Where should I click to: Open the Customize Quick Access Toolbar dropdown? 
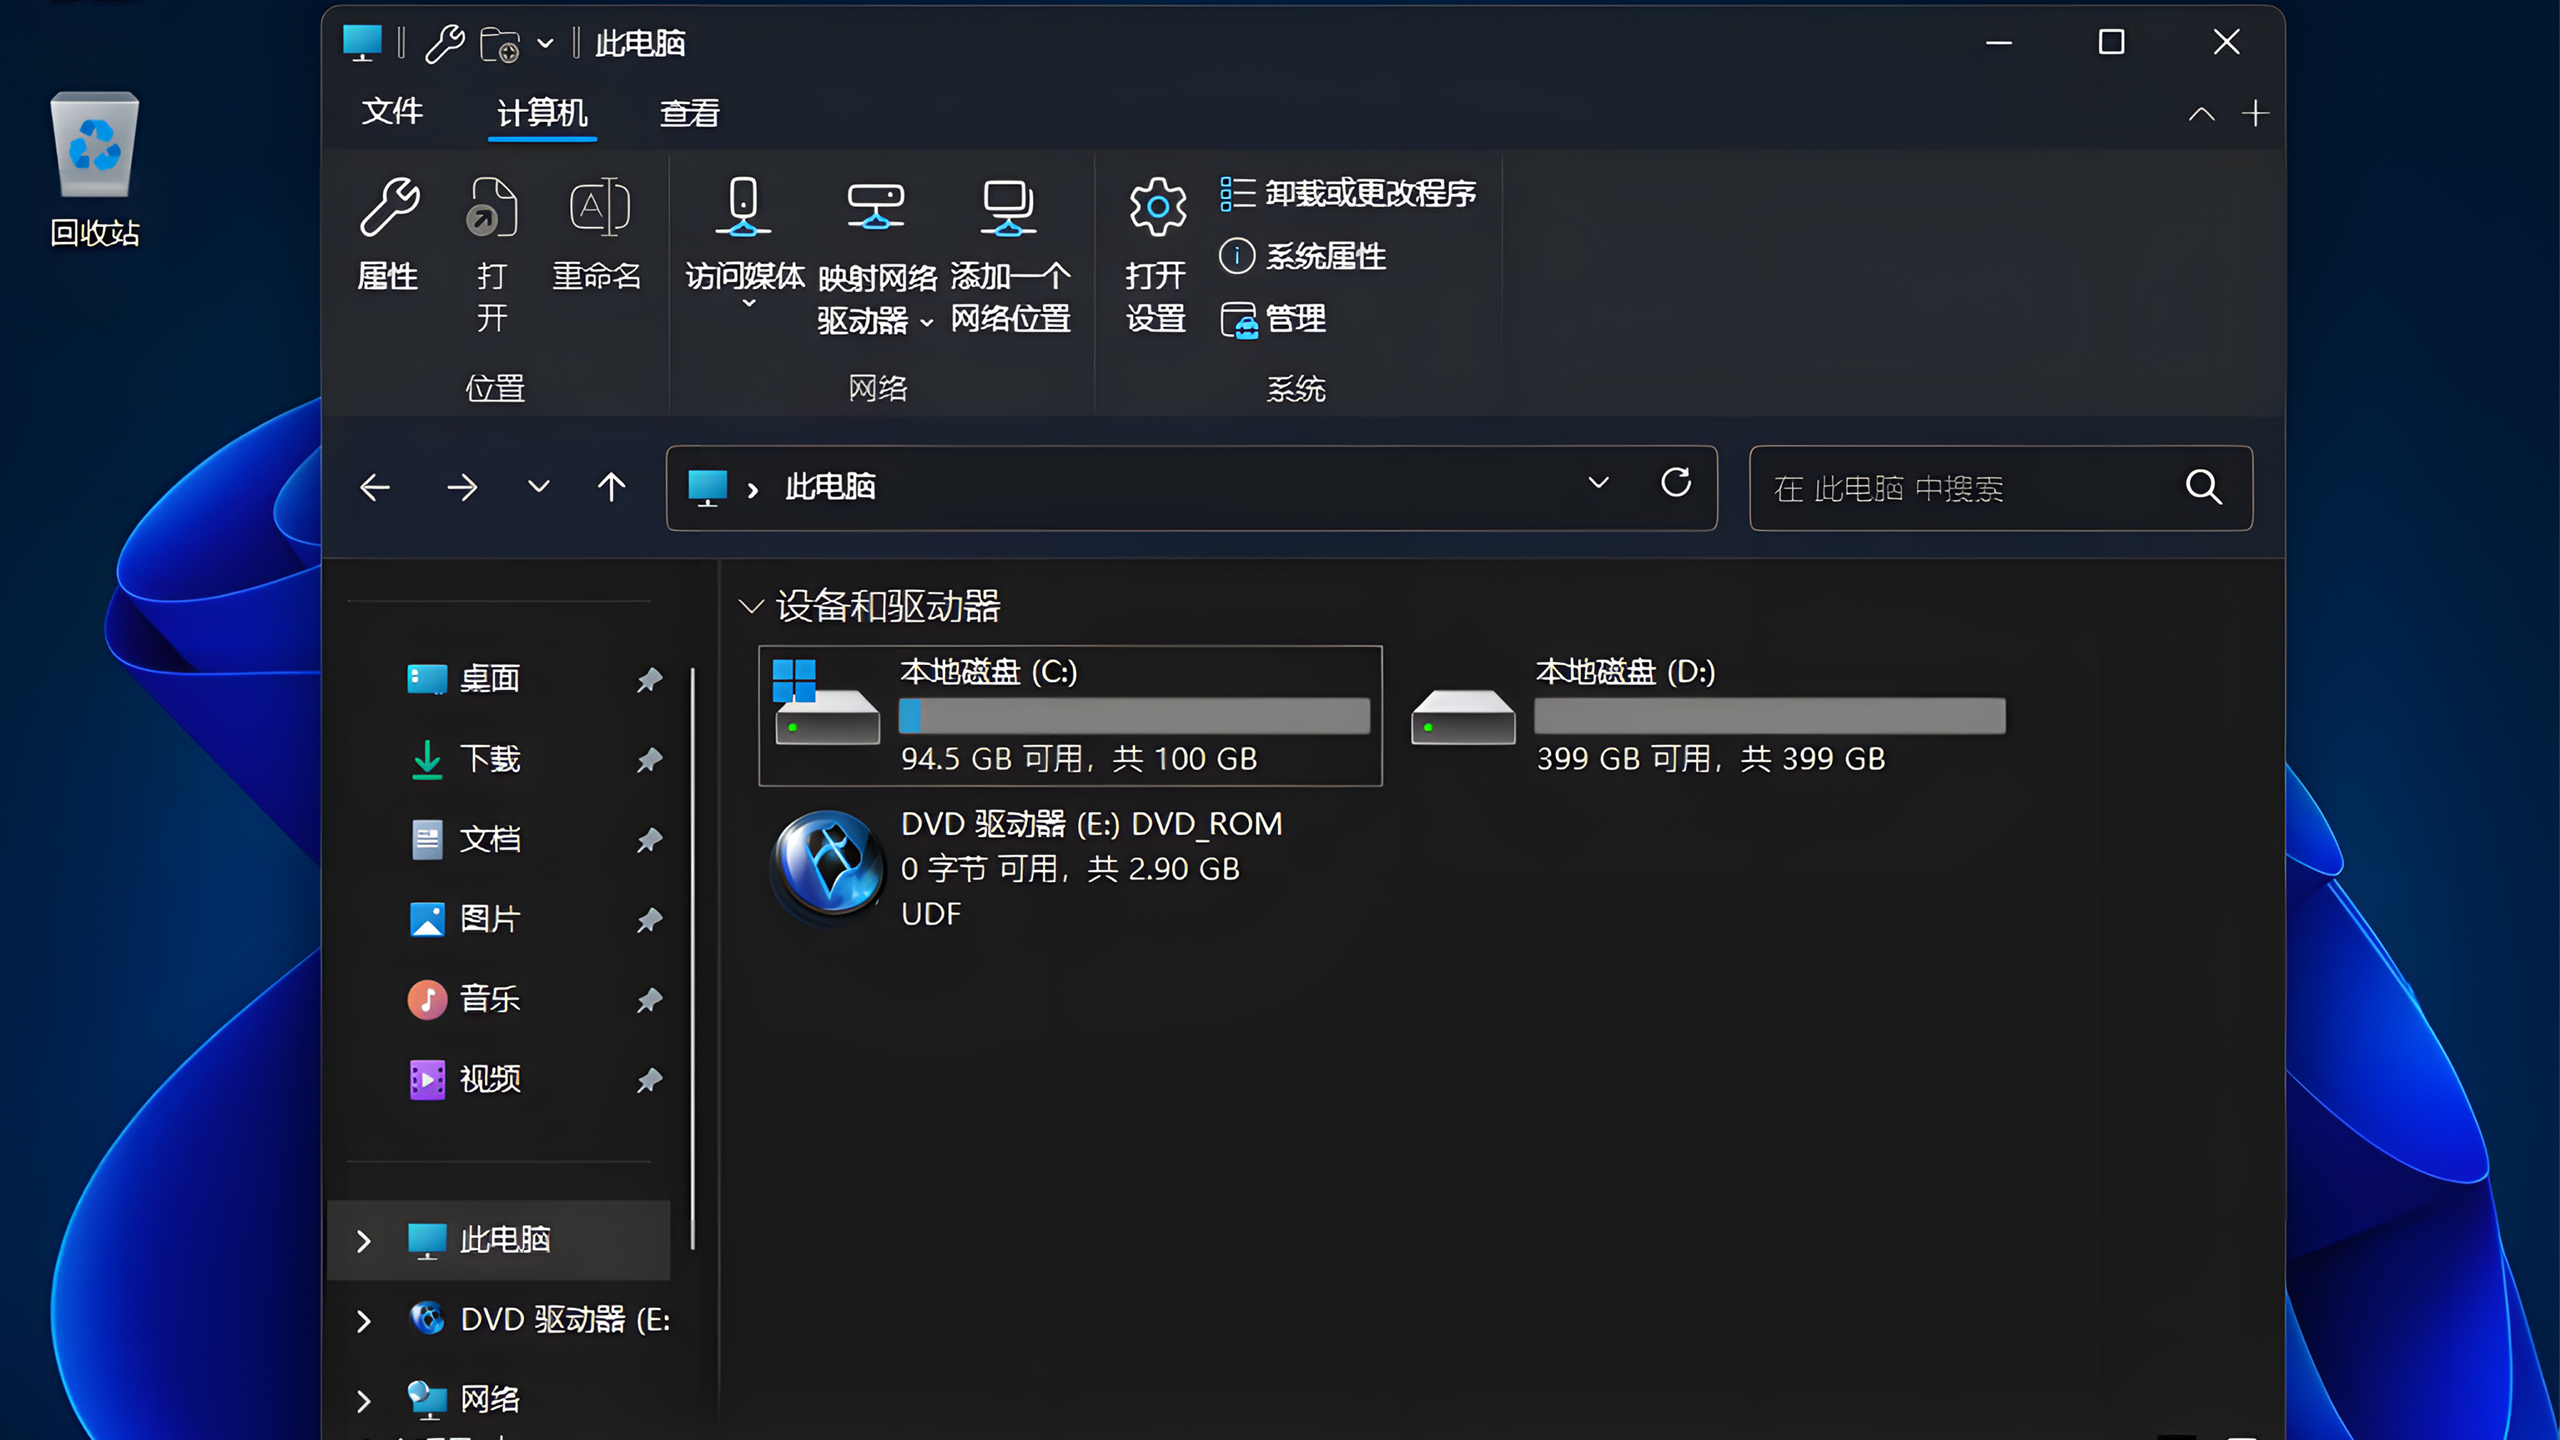pos(545,44)
